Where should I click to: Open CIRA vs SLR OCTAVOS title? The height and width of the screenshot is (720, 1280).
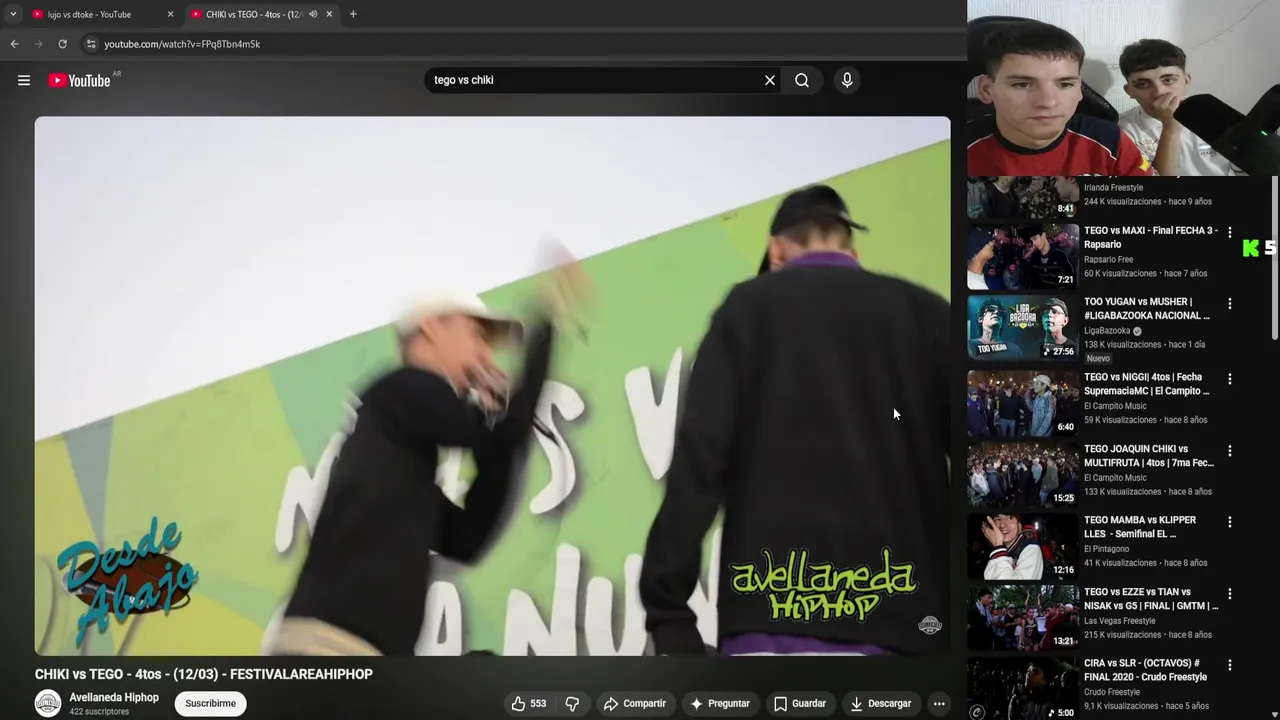[1145, 670]
